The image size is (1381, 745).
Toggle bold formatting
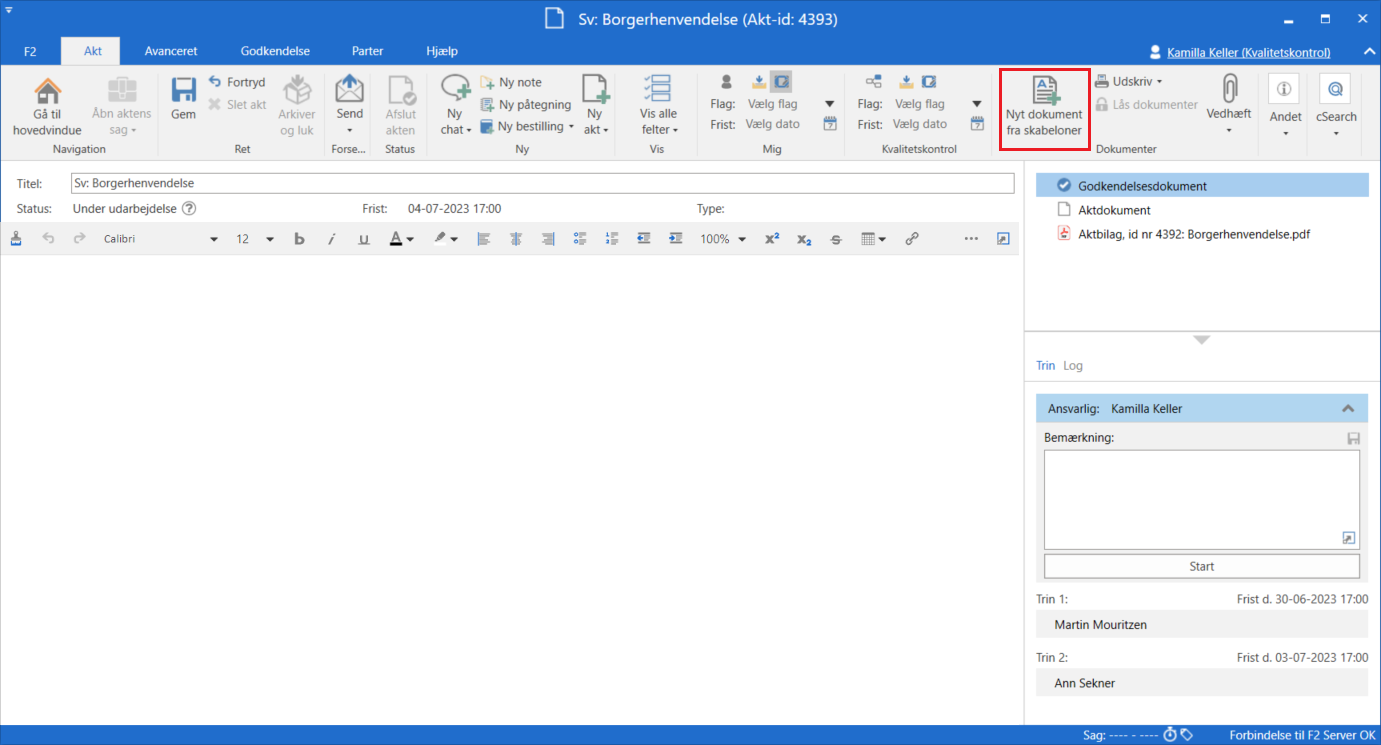pyautogui.click(x=299, y=239)
